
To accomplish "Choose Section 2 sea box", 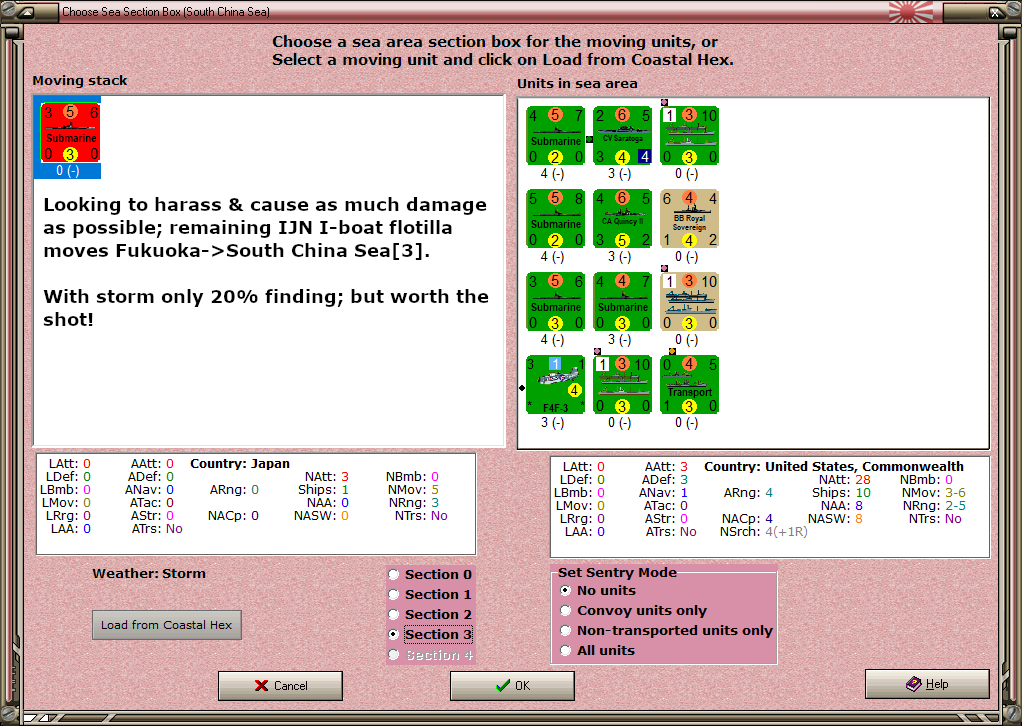I will tap(430, 615).
